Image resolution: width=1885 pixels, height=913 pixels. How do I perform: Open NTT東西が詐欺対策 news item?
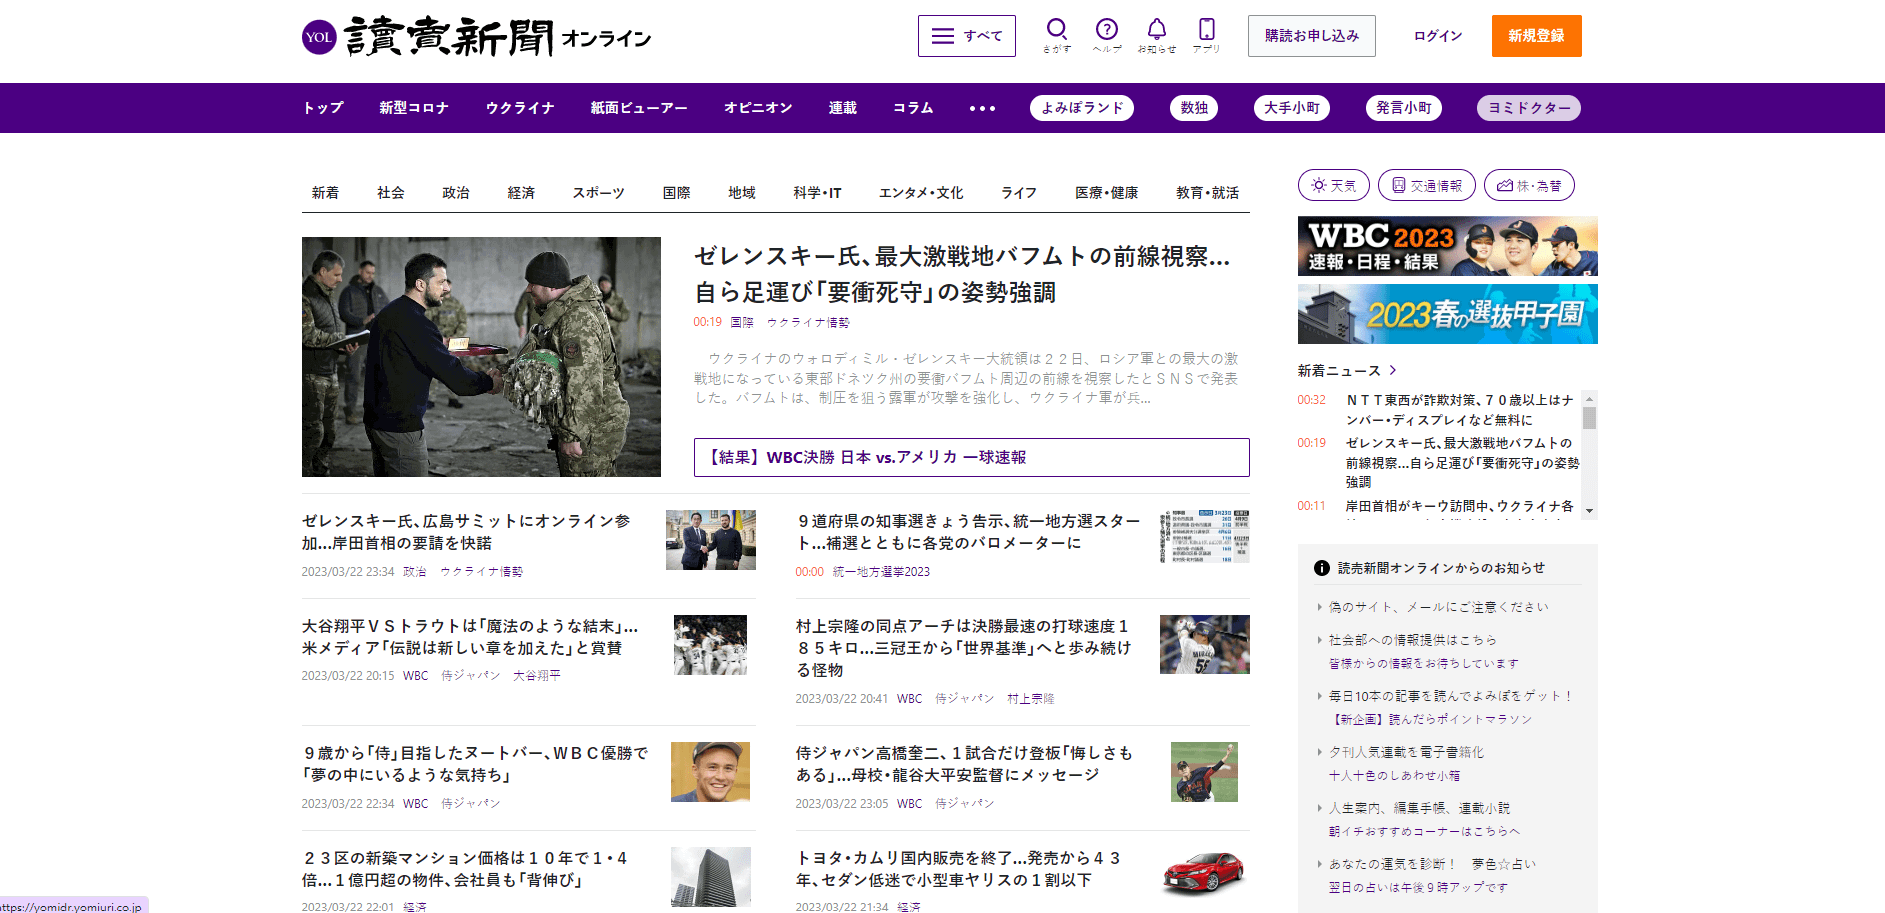(x=1460, y=410)
